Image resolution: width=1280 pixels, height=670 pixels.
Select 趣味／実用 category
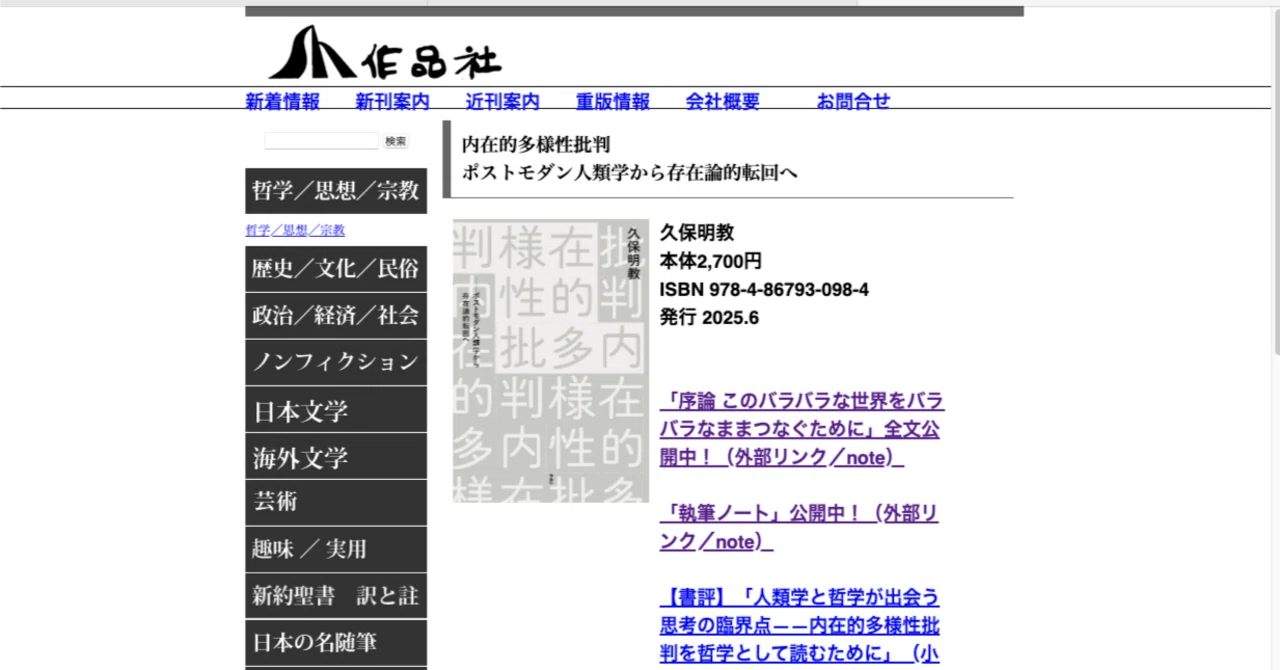coord(336,549)
